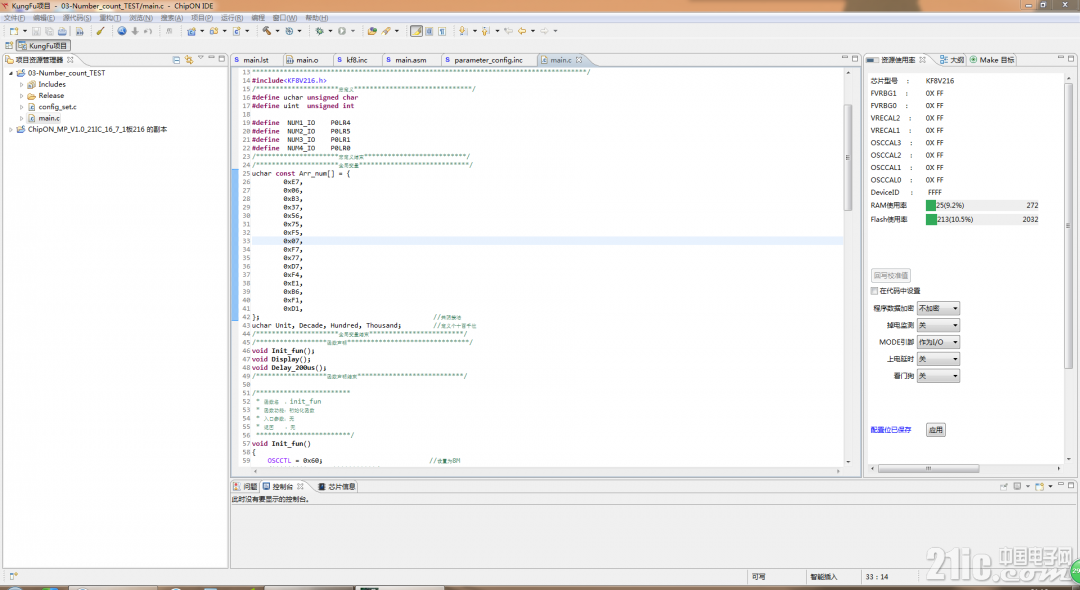Close the main.c editor tab
Image resolution: width=1080 pixels, height=590 pixels.
pyautogui.click(x=579, y=60)
